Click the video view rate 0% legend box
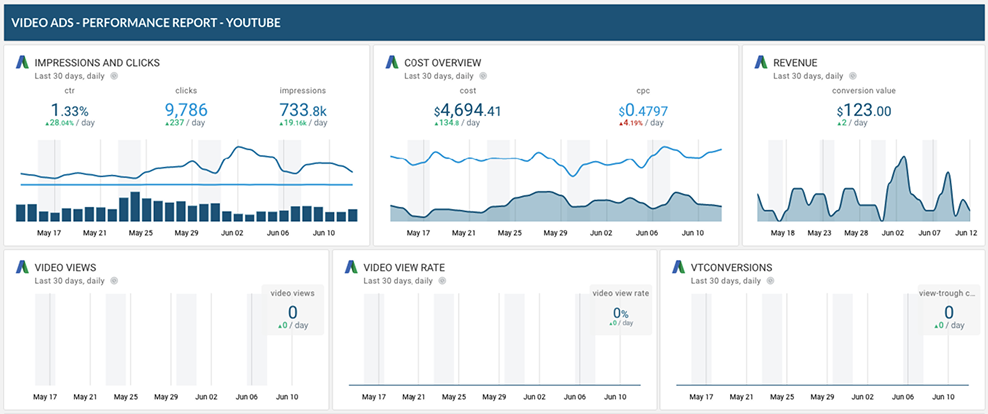The width and height of the screenshot is (988, 414). [x=620, y=308]
